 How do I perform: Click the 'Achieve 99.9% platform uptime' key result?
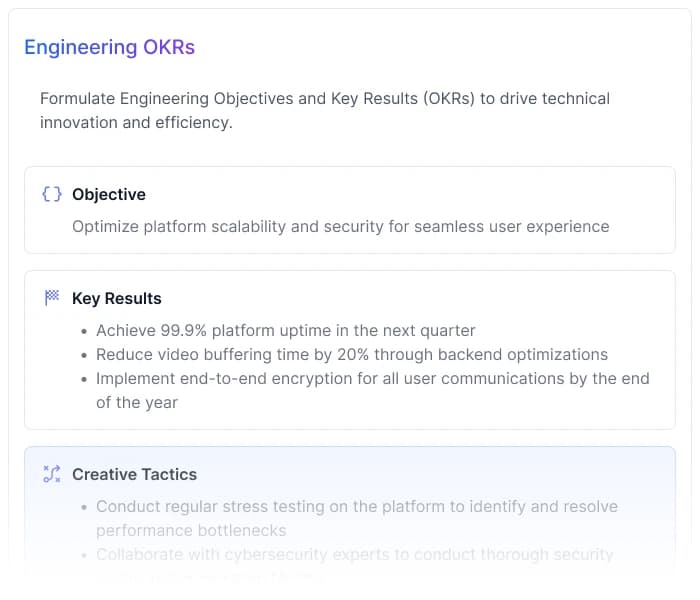click(x=285, y=330)
